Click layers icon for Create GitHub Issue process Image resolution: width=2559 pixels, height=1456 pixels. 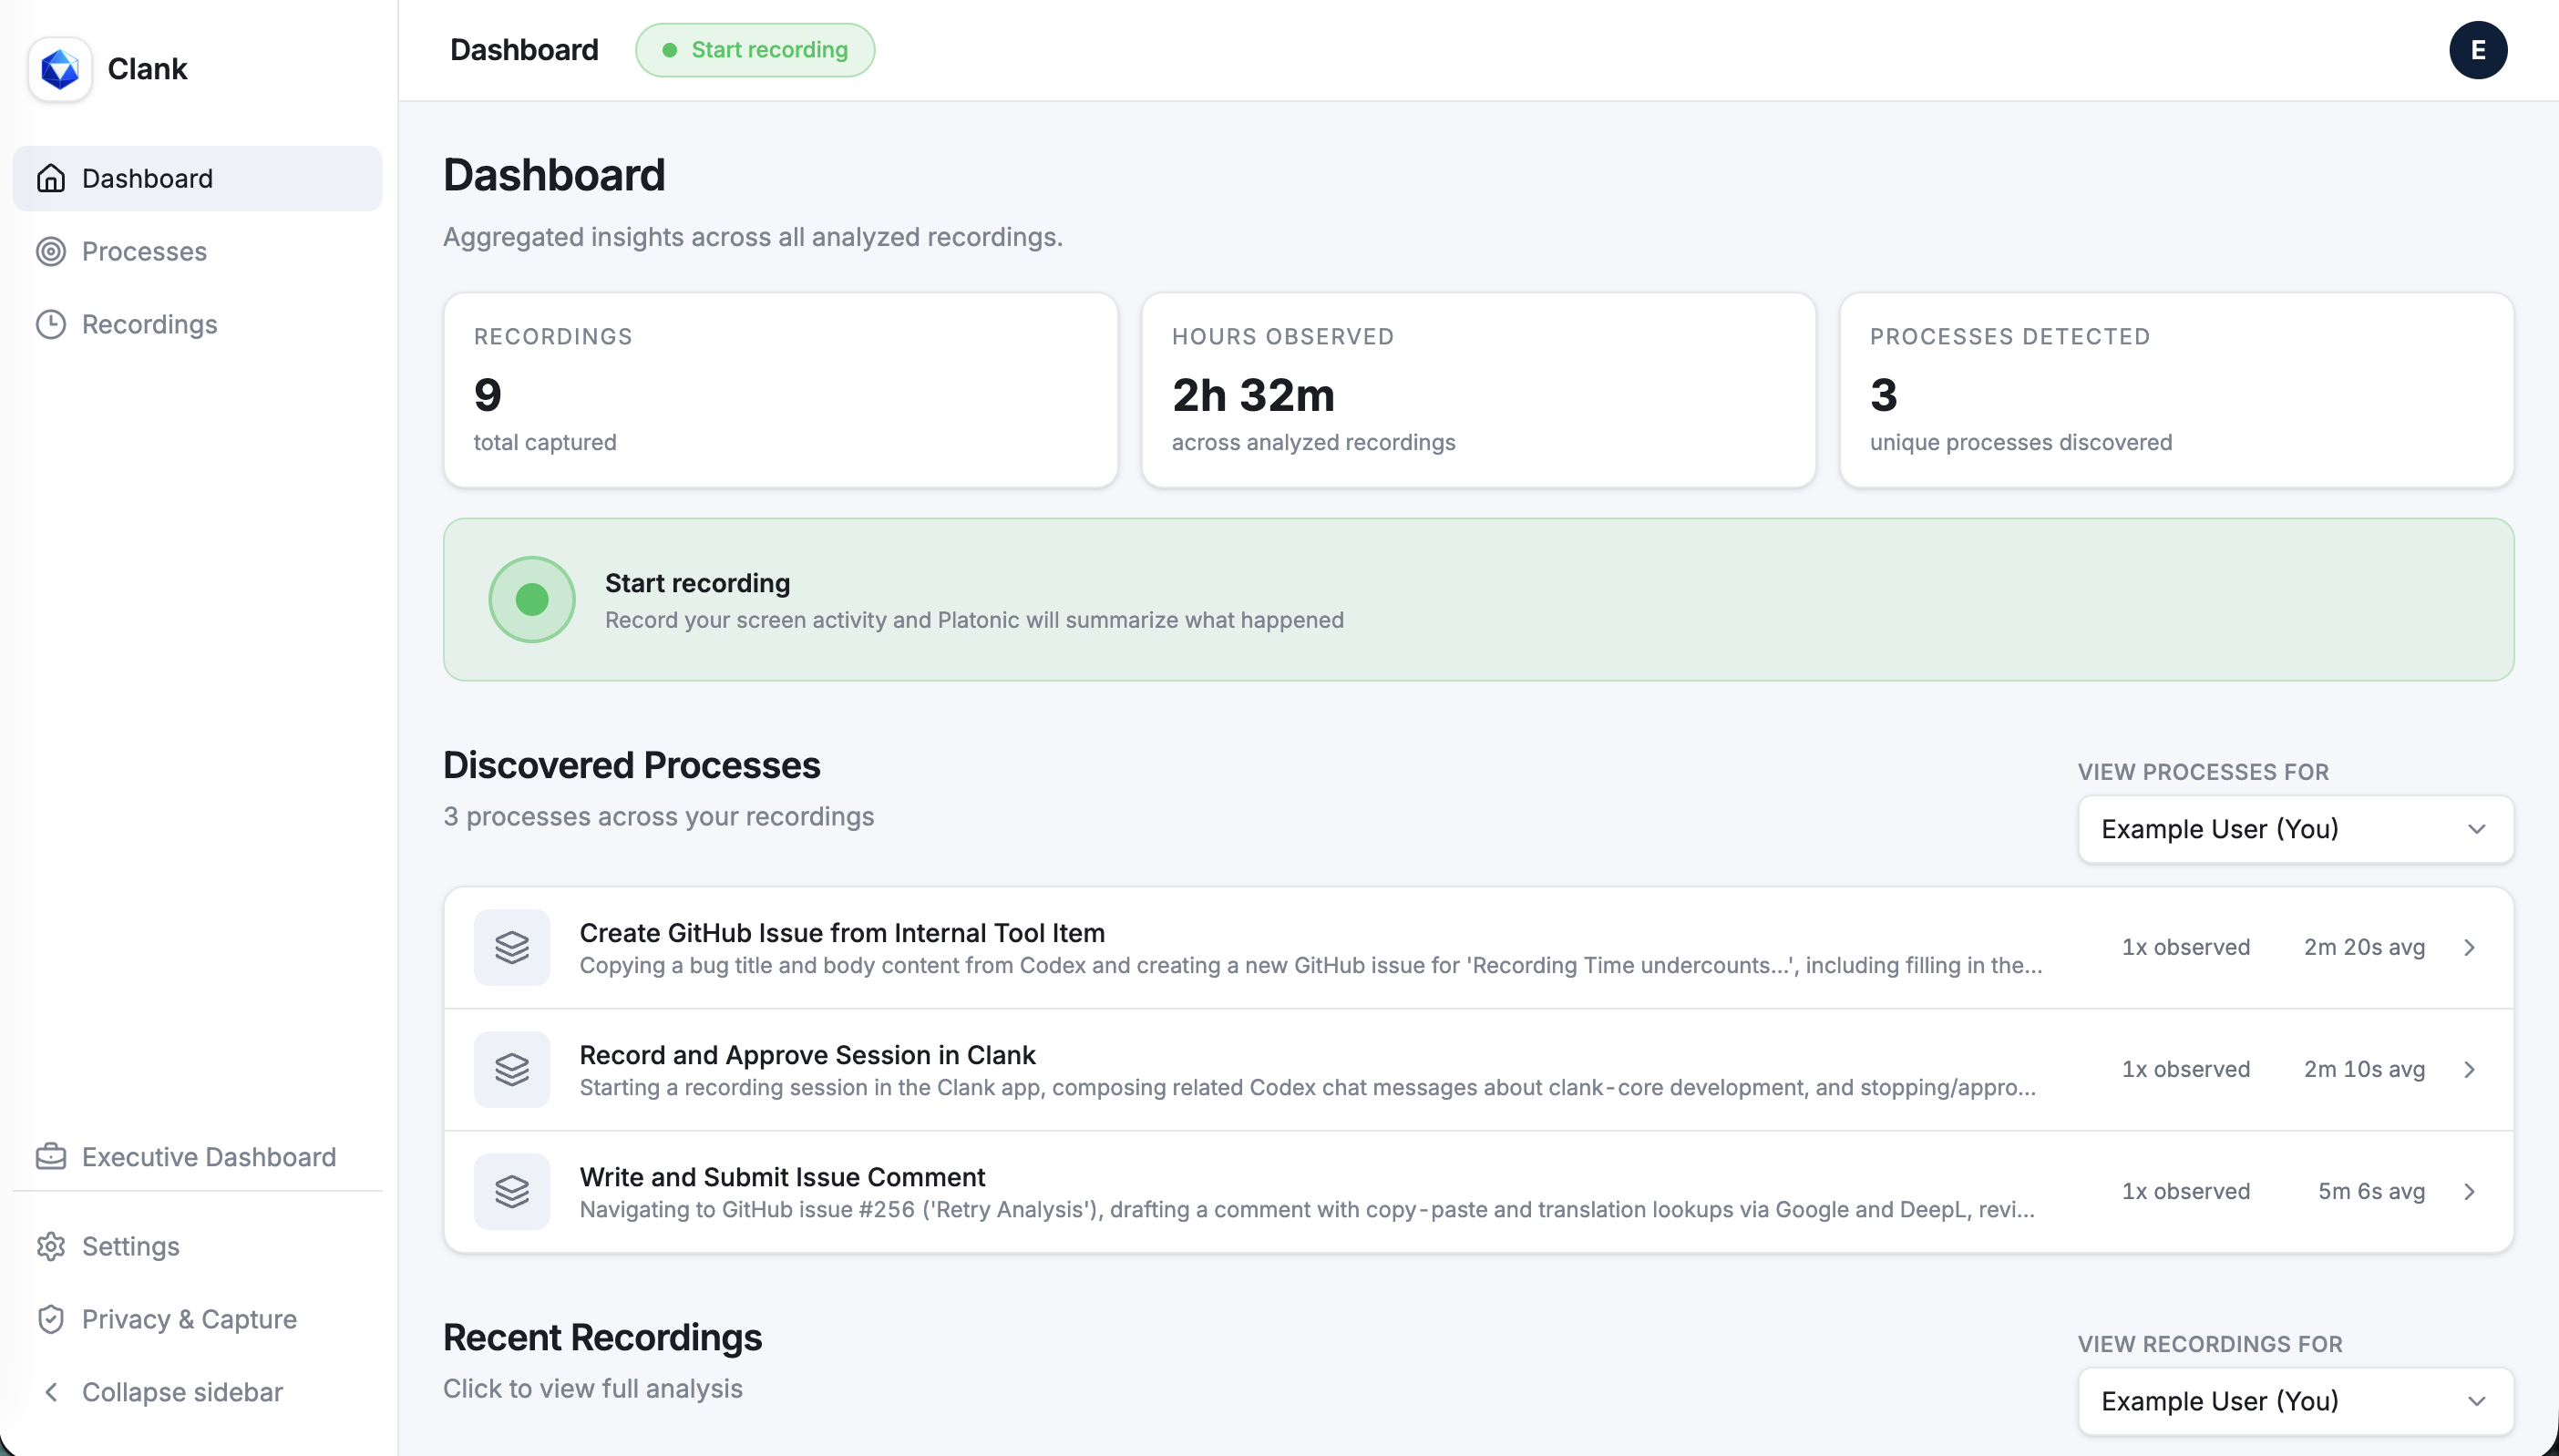coord(512,947)
